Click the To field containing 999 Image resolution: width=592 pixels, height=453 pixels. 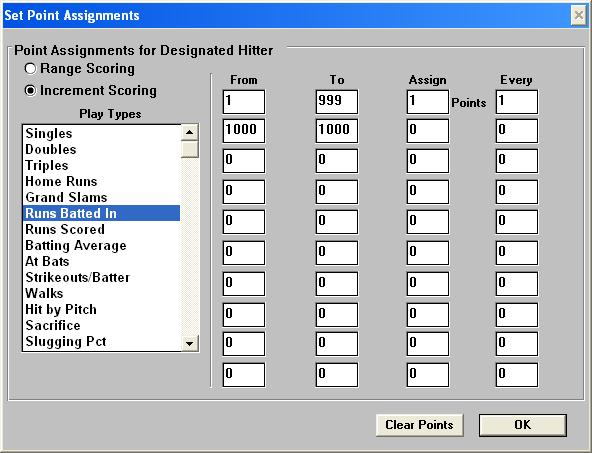(x=336, y=102)
